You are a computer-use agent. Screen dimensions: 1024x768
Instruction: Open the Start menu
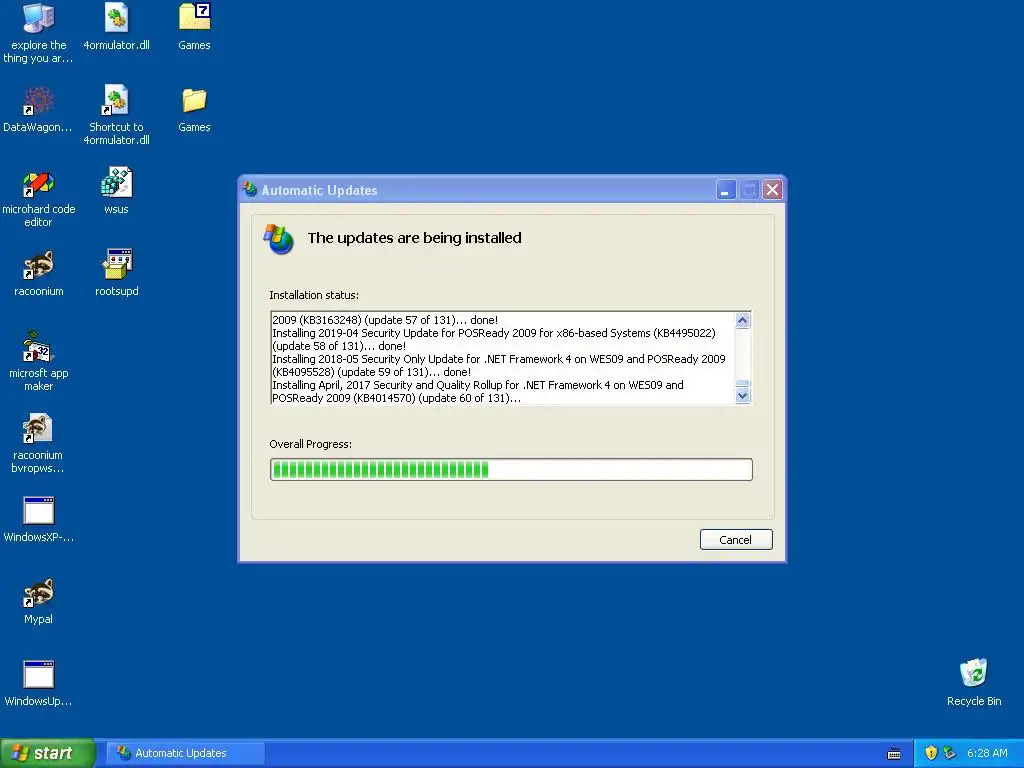point(47,753)
